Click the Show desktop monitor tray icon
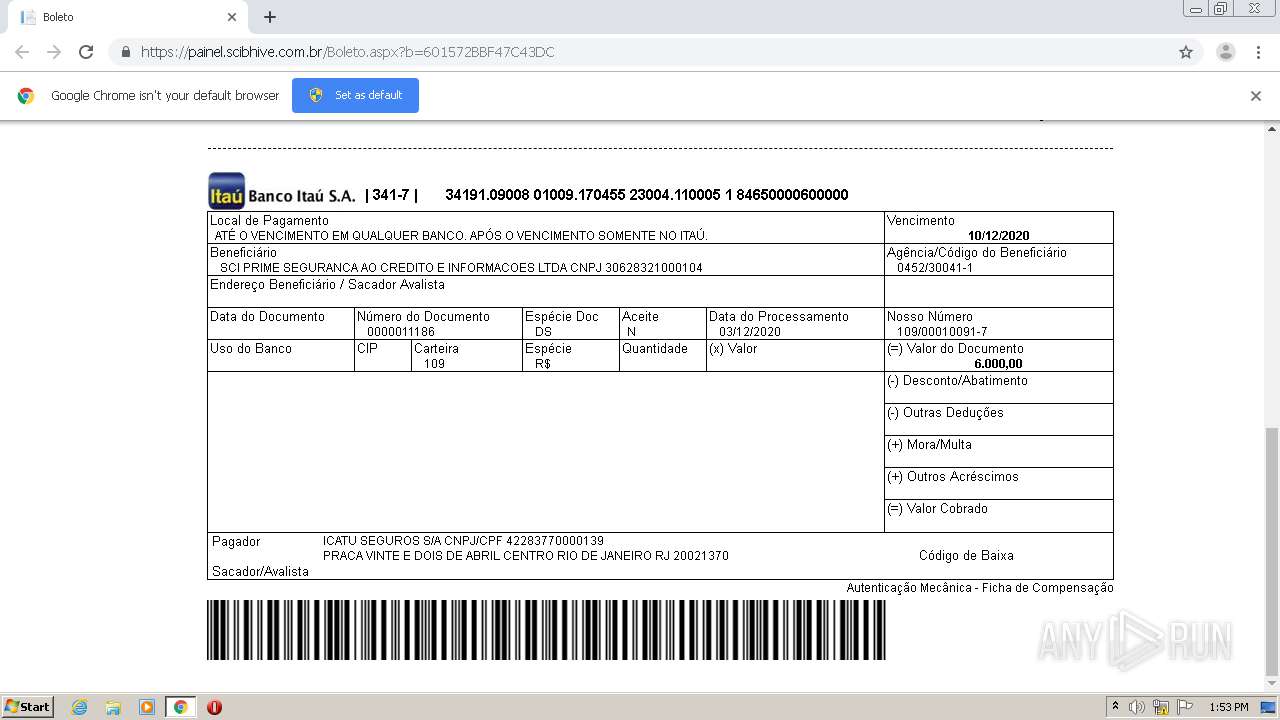The image size is (1280, 720). pos(1268,707)
